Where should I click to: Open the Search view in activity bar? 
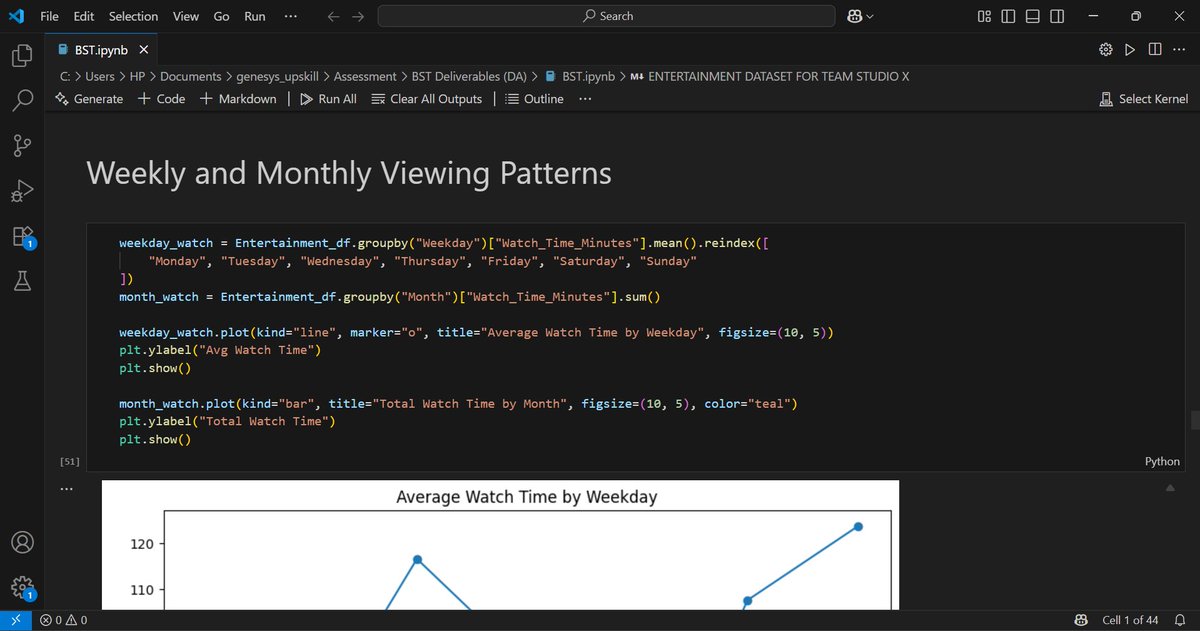coord(23,101)
